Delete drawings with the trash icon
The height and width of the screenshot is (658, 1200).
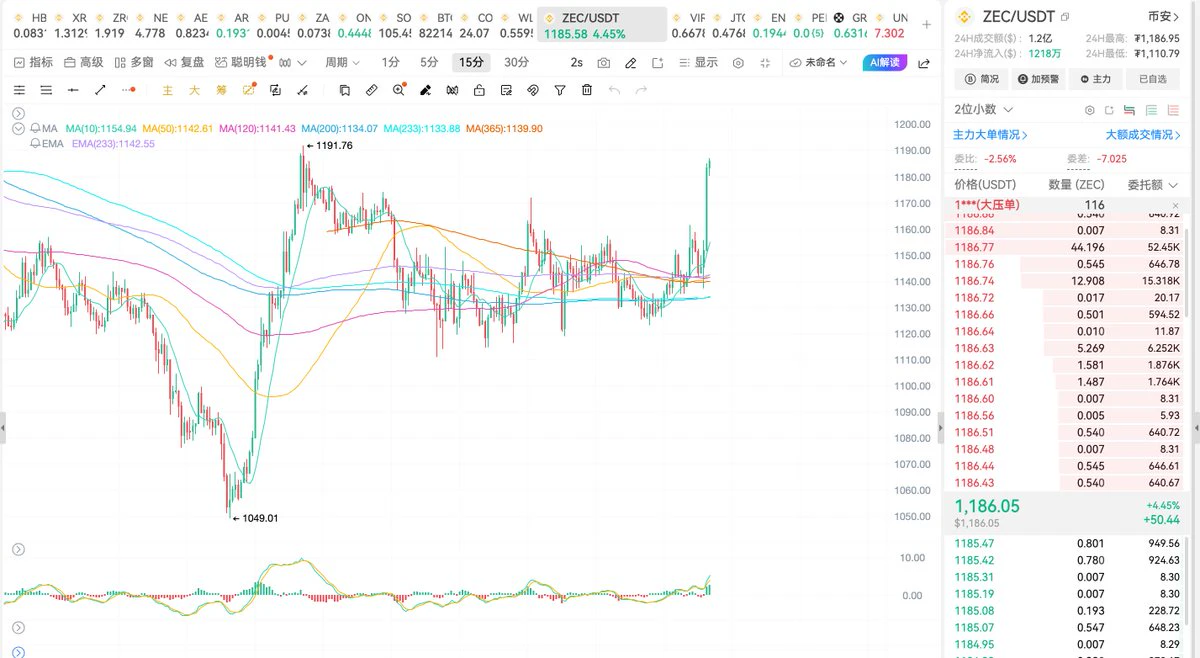pyautogui.click(x=587, y=90)
